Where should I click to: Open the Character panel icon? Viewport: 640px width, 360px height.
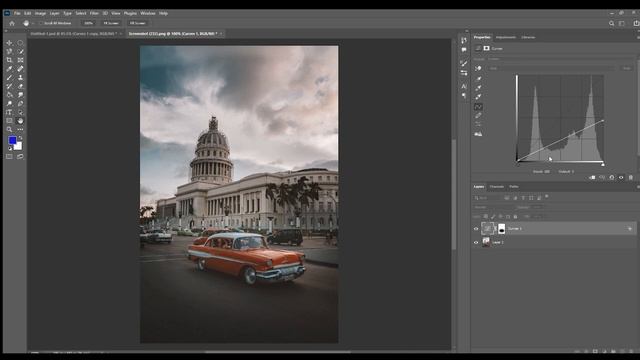[464, 86]
